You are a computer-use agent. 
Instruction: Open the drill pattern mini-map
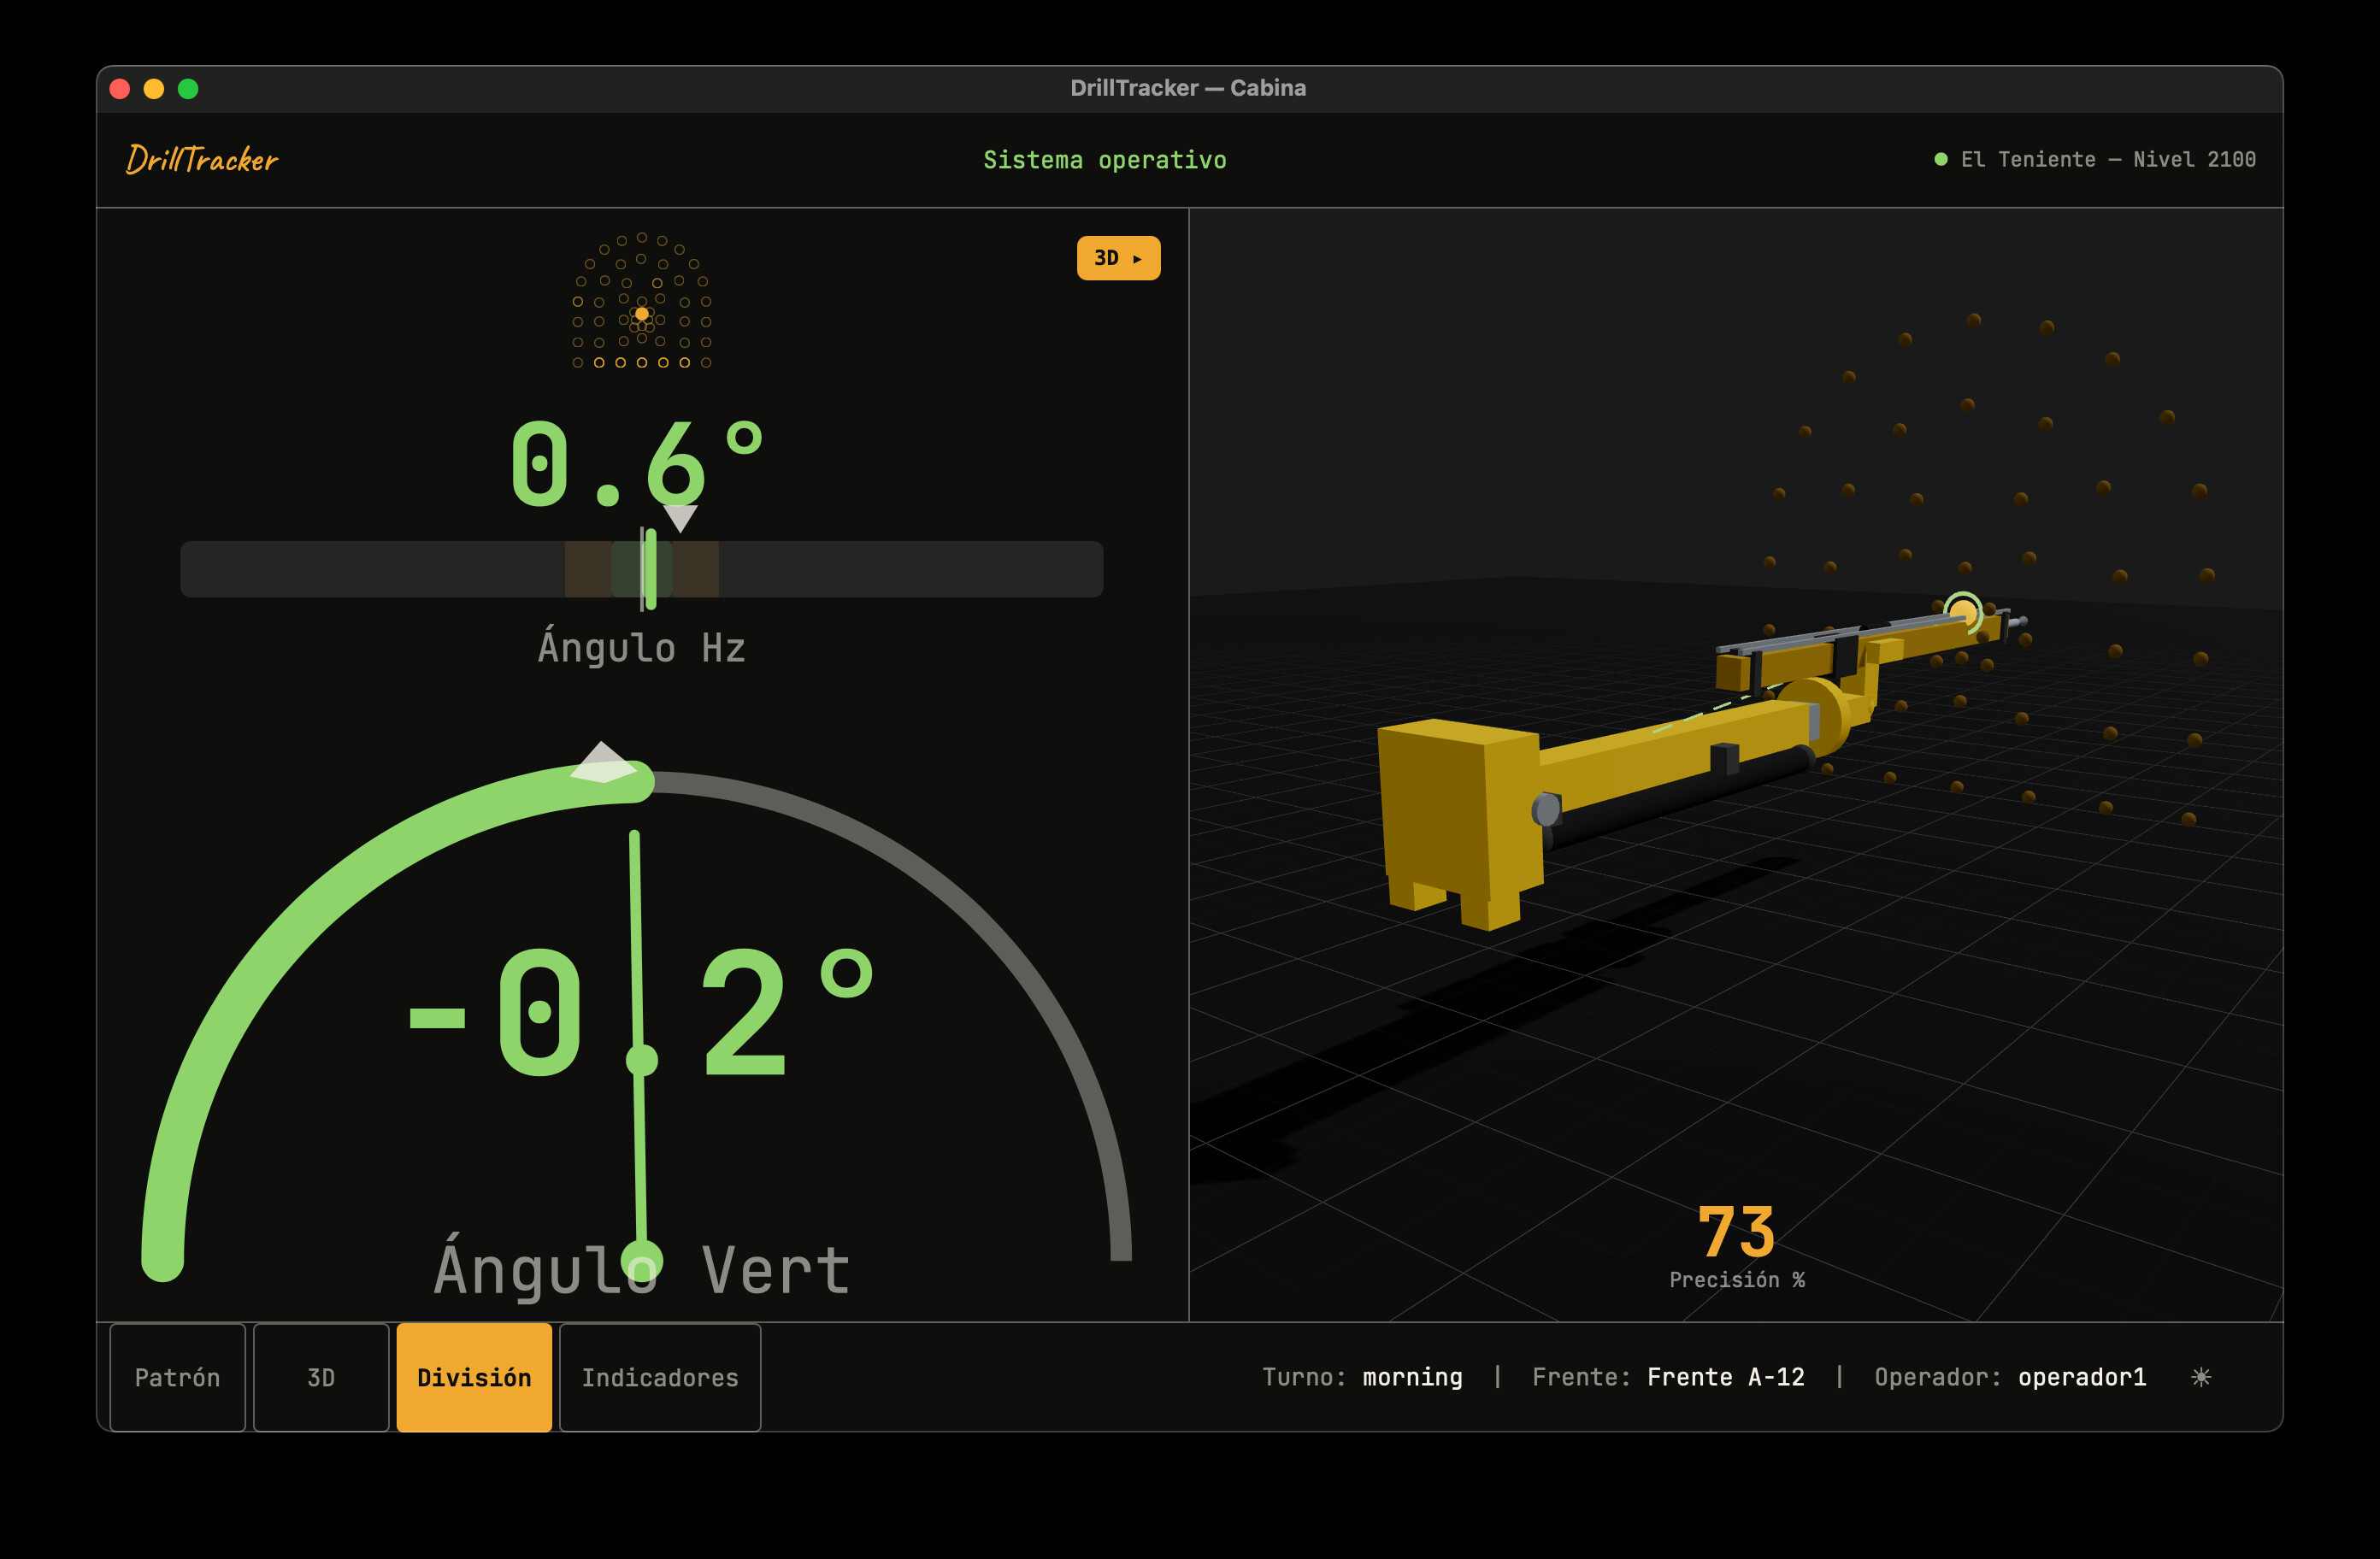[x=641, y=301]
